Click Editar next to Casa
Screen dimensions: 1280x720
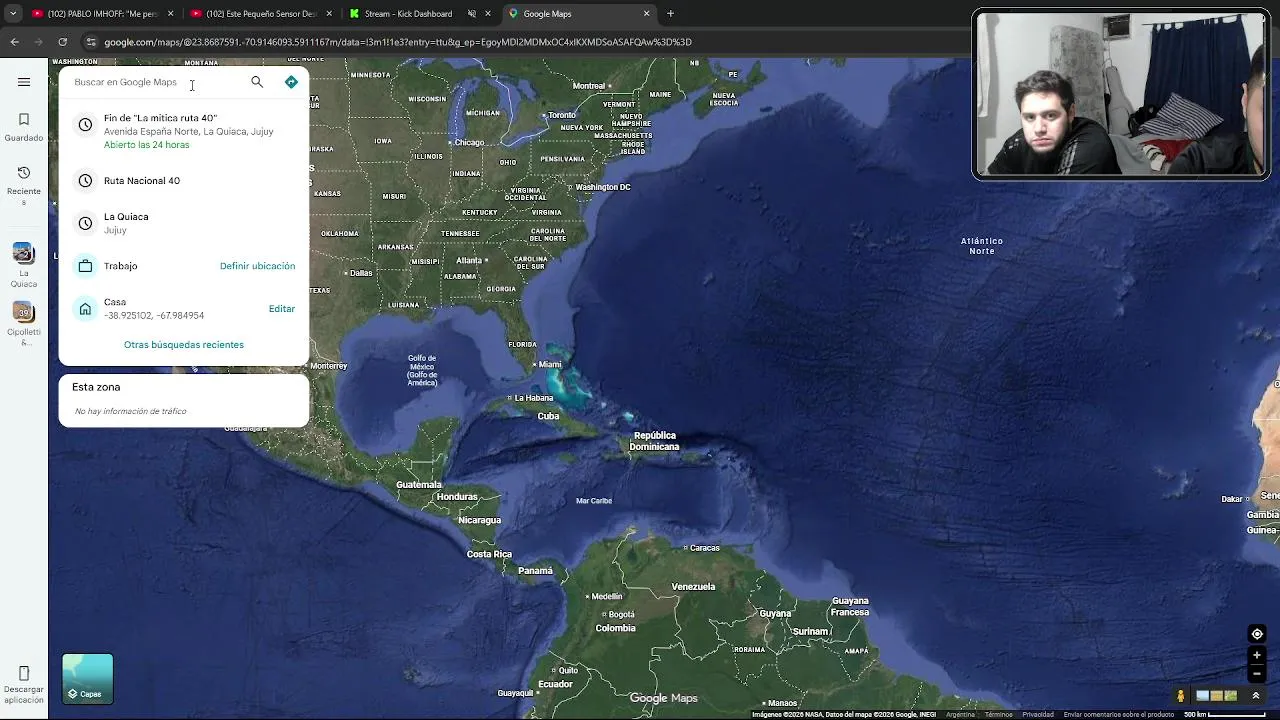[x=282, y=309]
